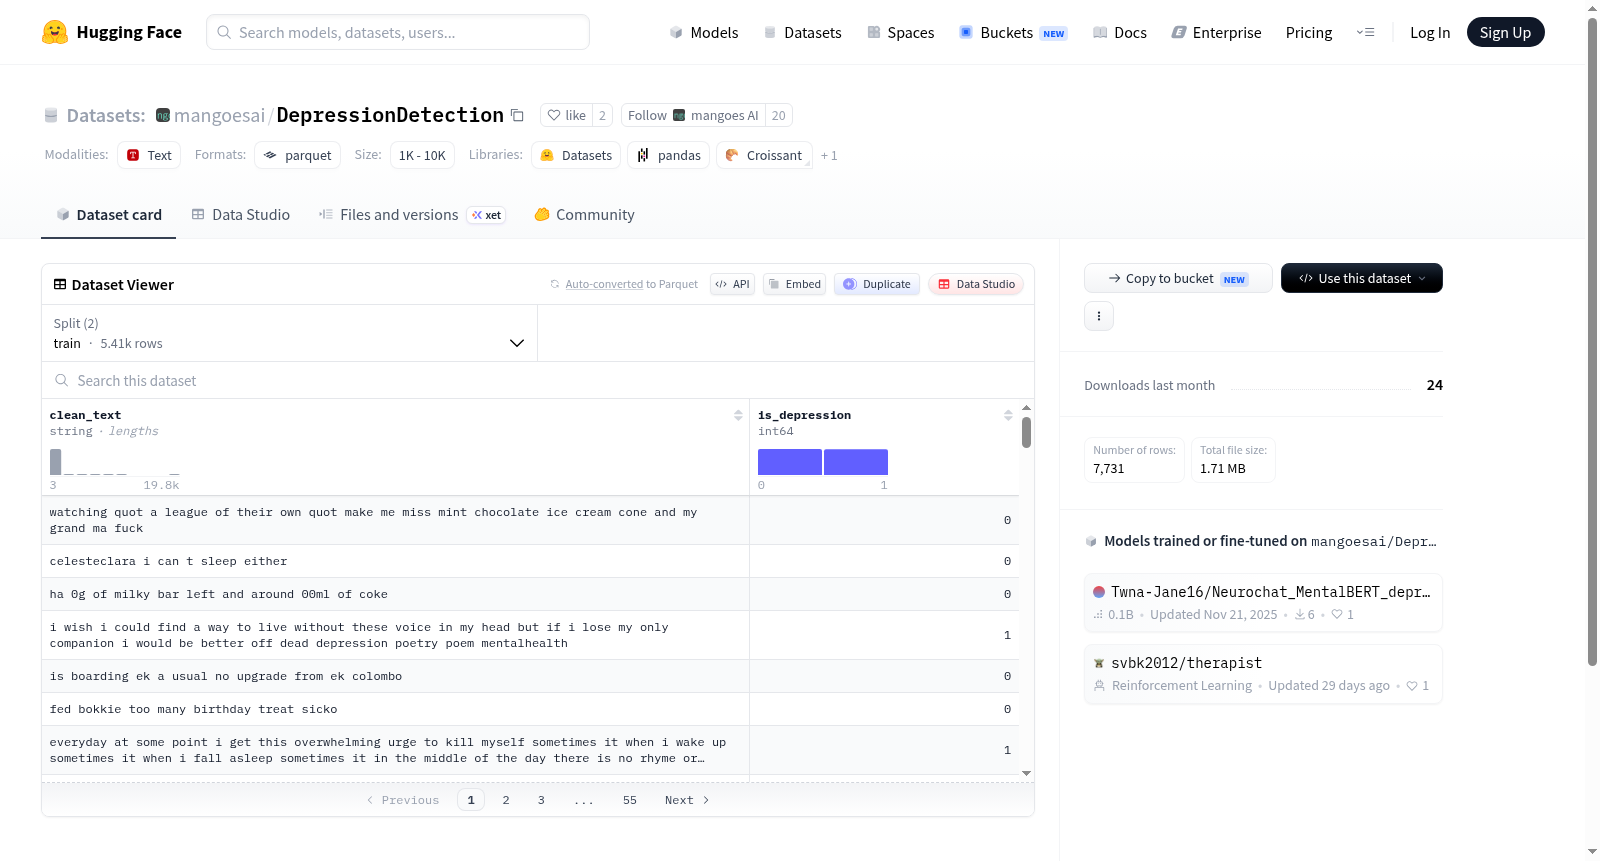
Task: Click the Datasets breadcrumb icon
Action: [x=51, y=115]
